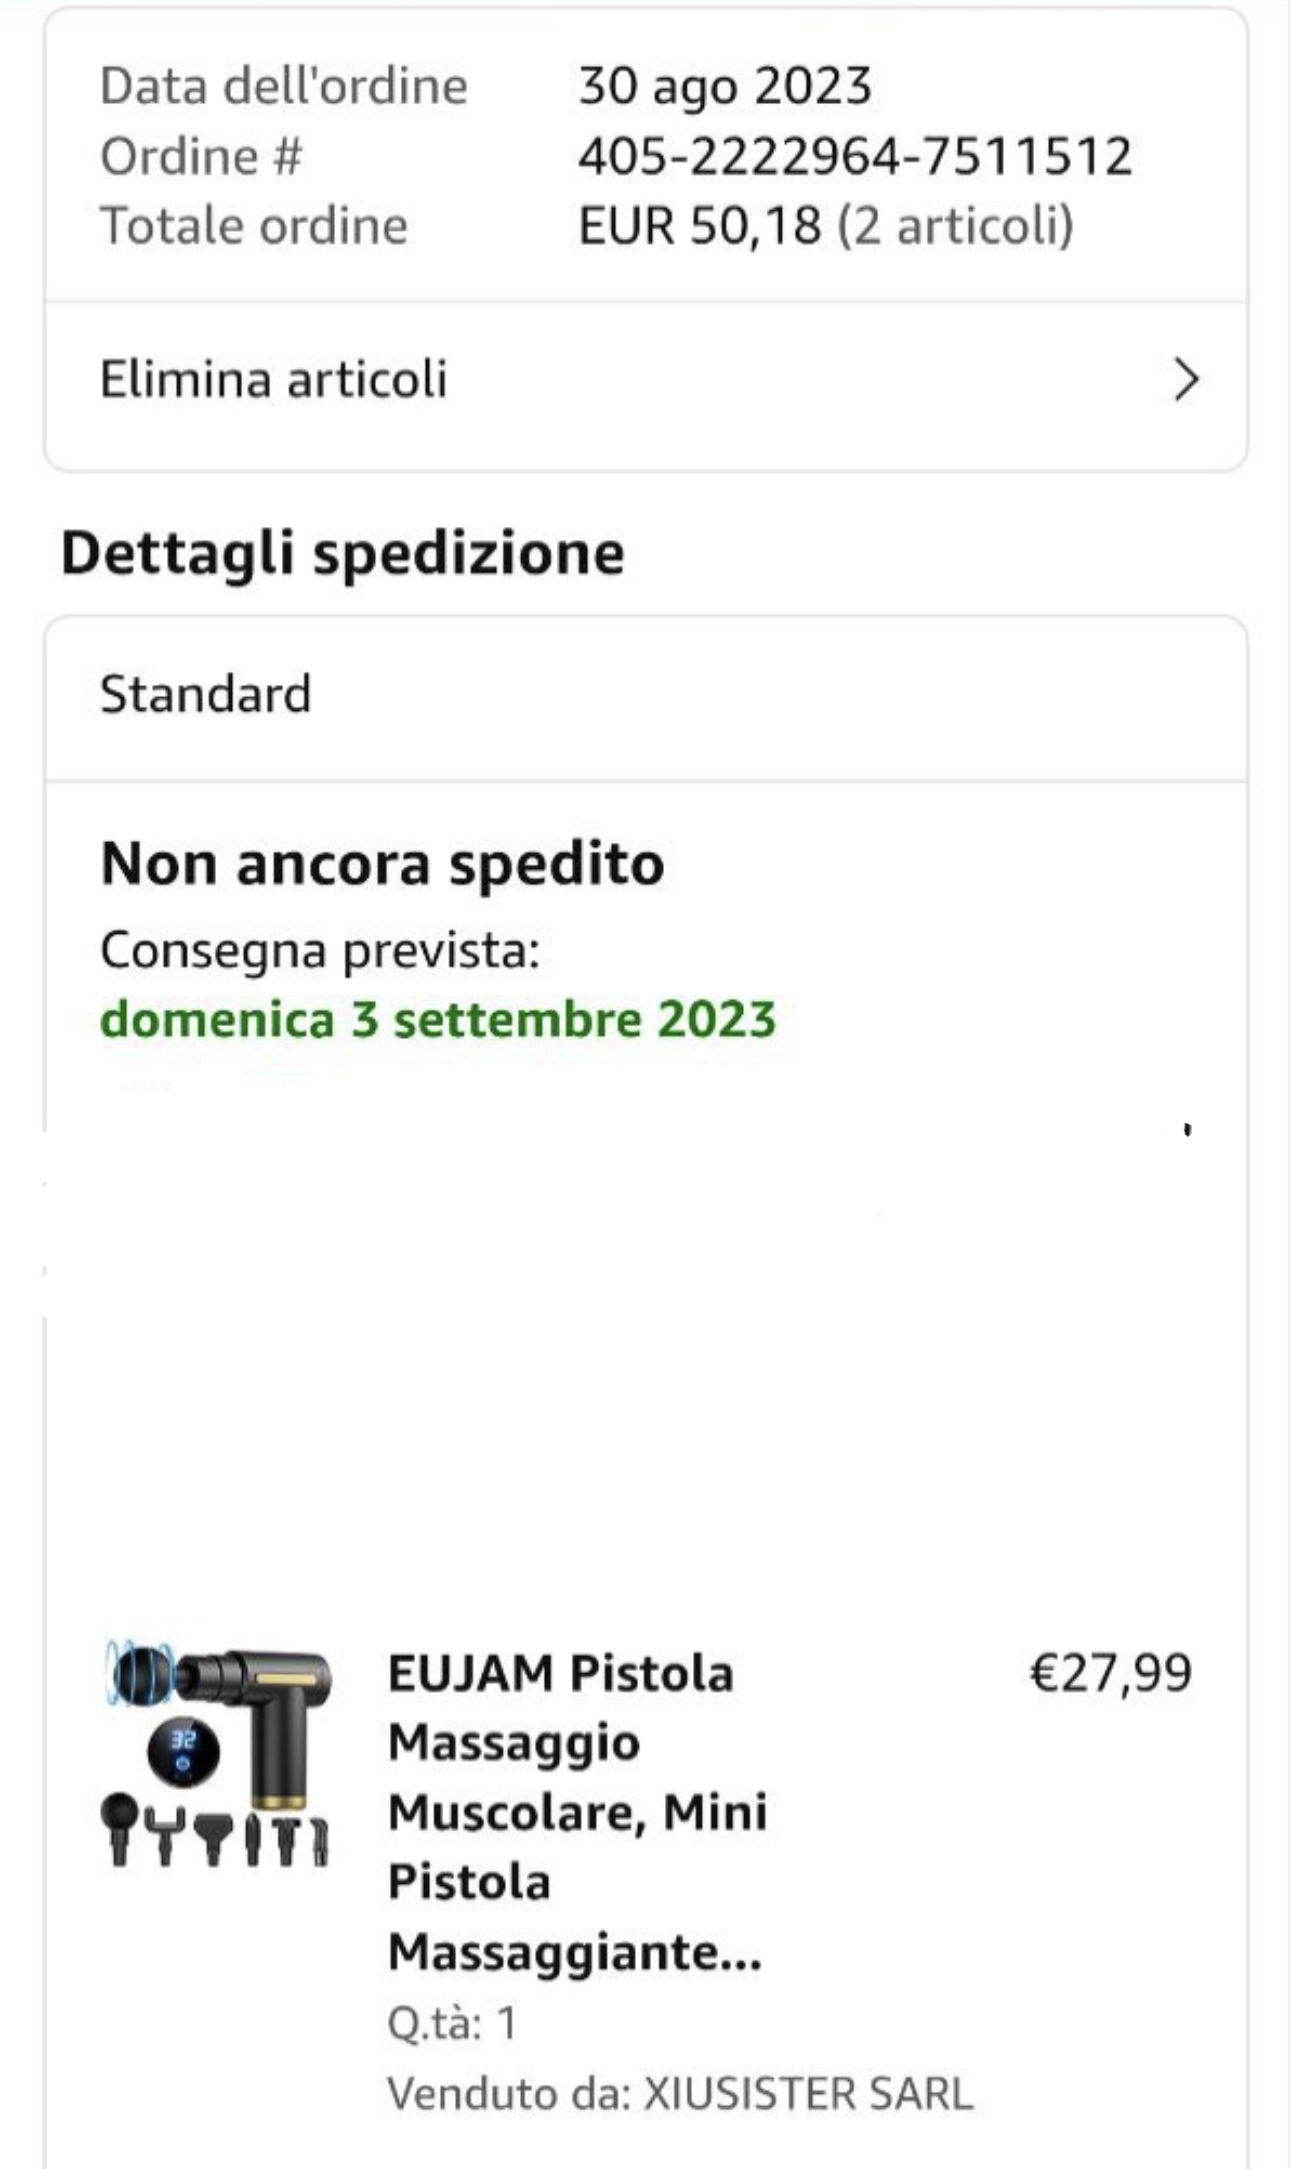Click the Standard shipping method row
Screen dimensions: 1290x2169
point(646,696)
